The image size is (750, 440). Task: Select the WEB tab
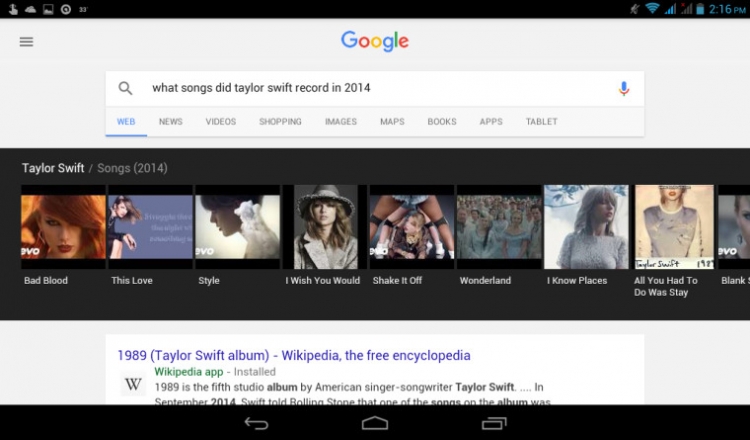pos(126,121)
